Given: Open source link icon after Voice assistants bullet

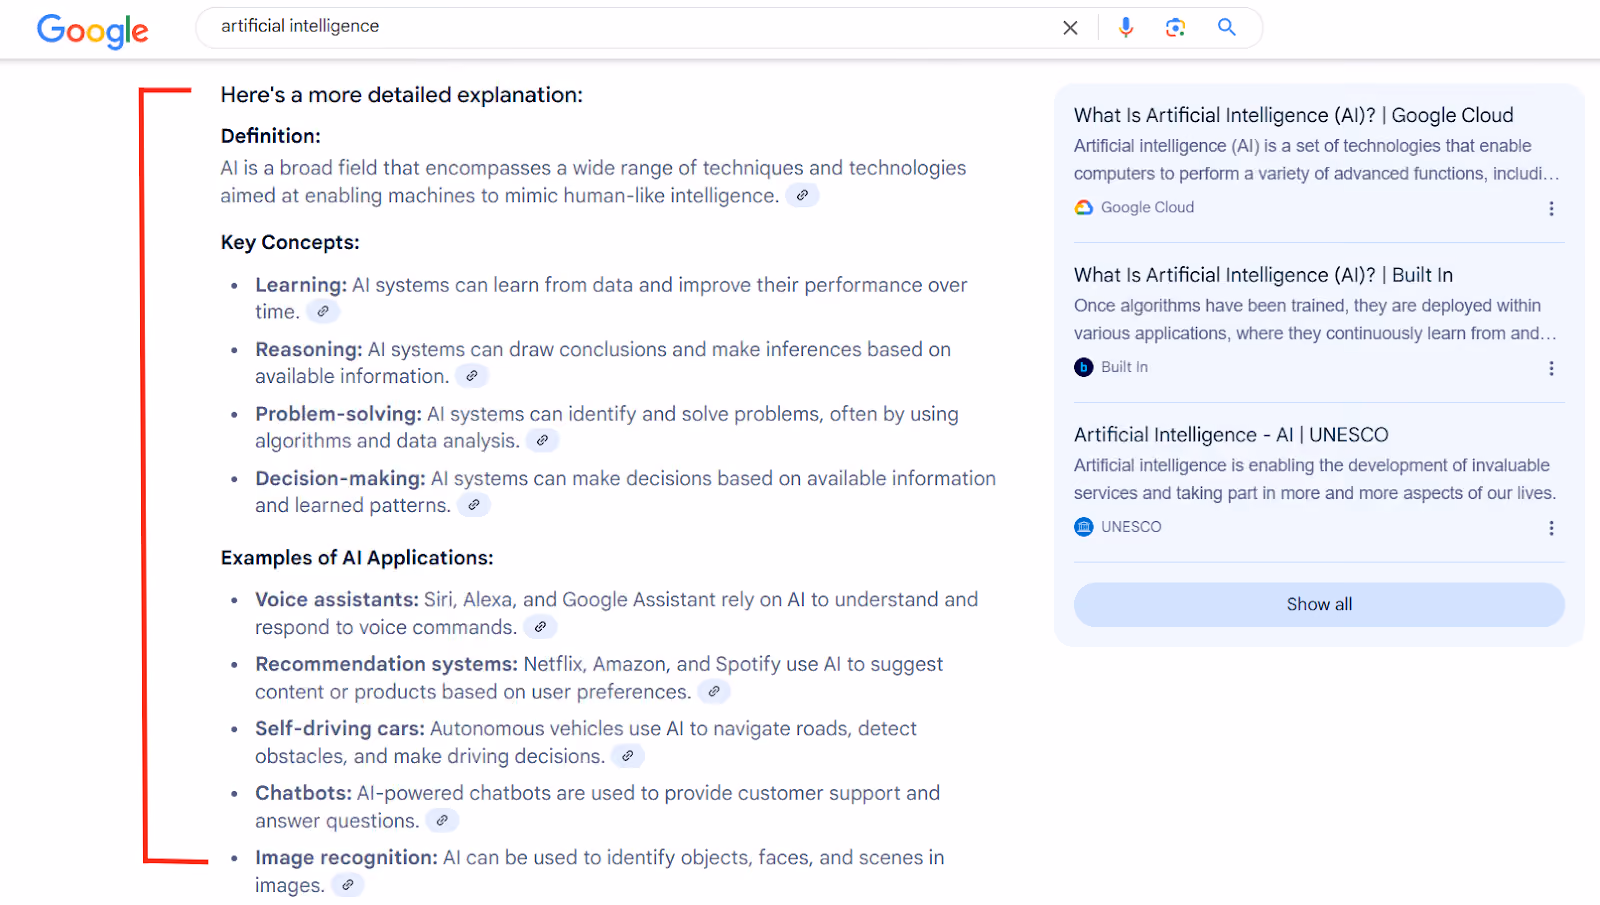Looking at the screenshot, I should point(540,627).
